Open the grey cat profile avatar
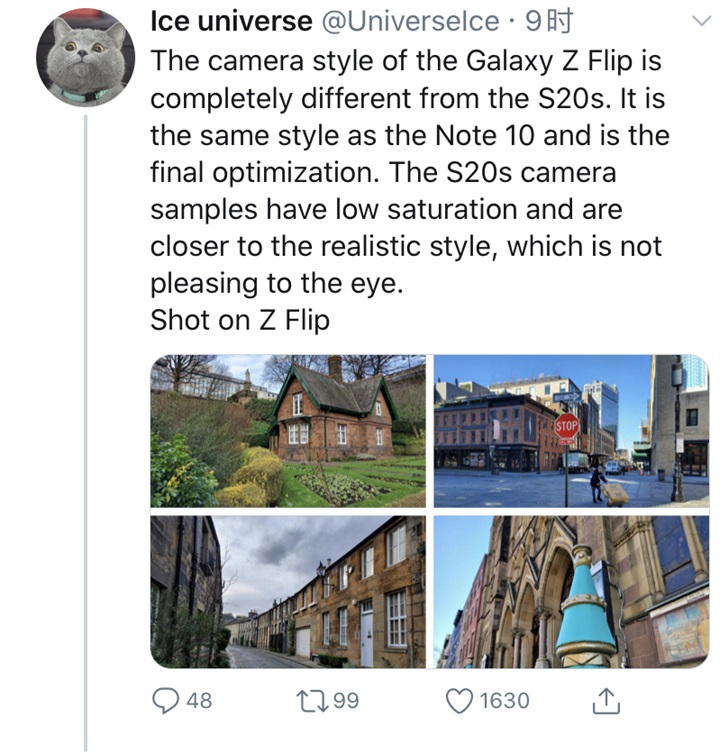Screen dimensions: 728x753 coord(85,58)
